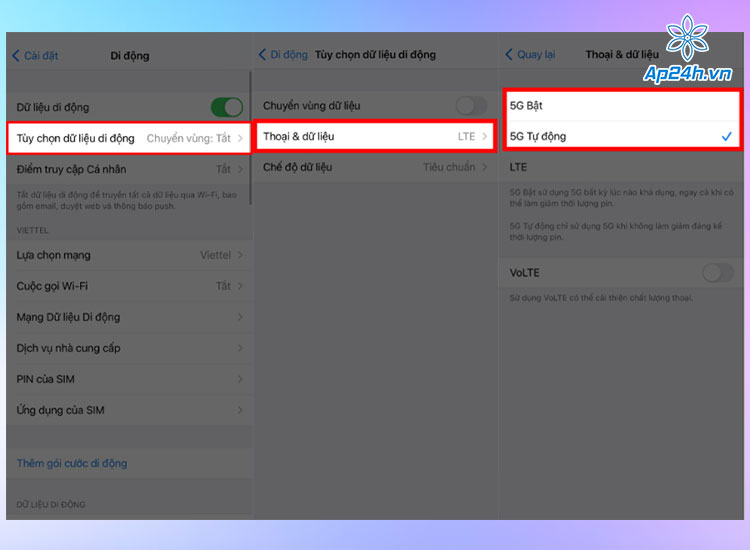This screenshot has height=550, width=750.
Task: Open Dịch vụ nhà cung cấp
Action: click(x=129, y=348)
